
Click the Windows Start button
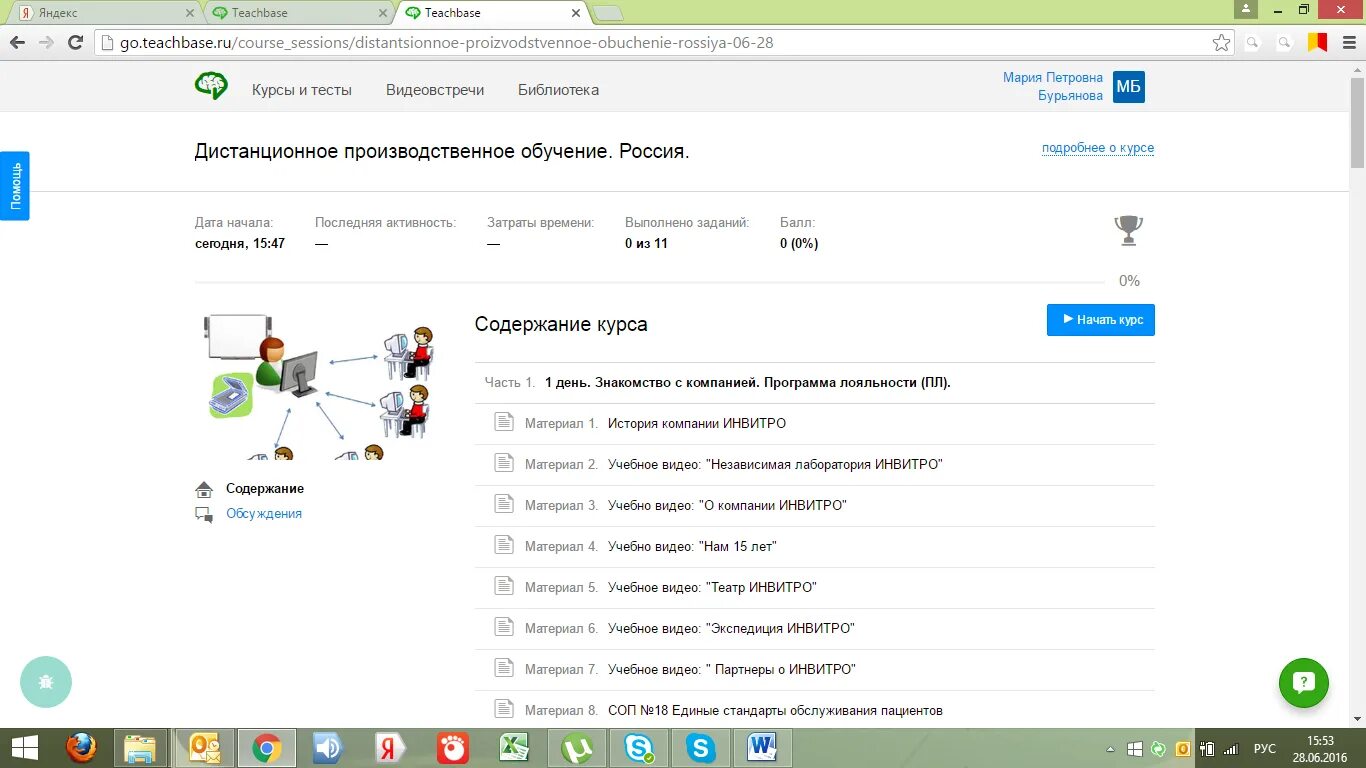[x=23, y=748]
